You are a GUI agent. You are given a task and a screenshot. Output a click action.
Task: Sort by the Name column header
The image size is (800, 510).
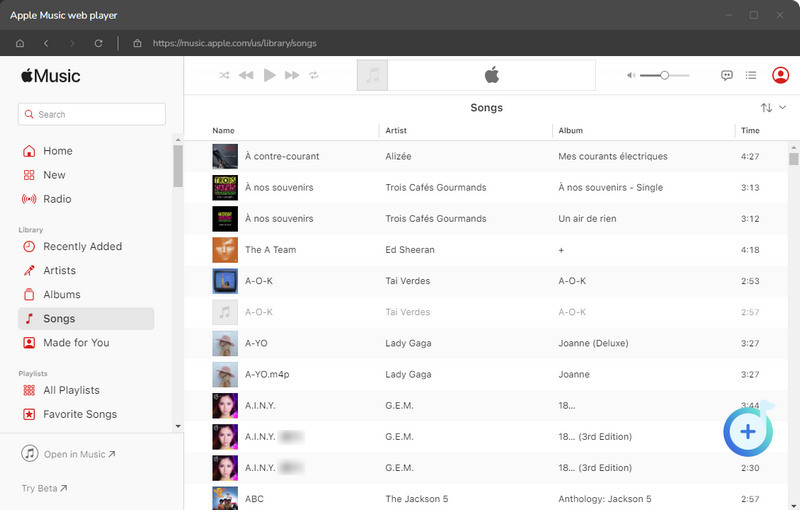tap(223, 131)
